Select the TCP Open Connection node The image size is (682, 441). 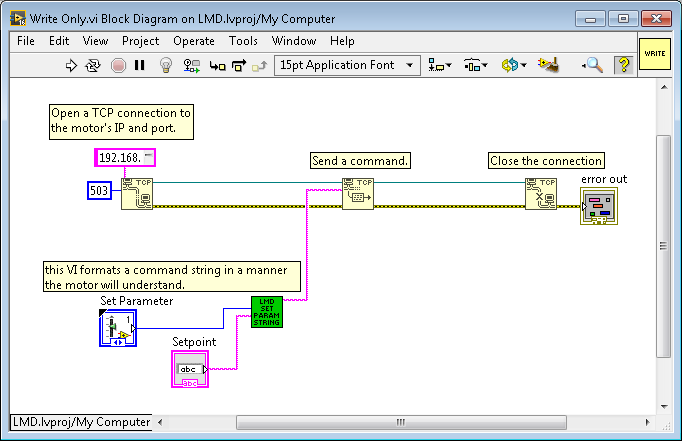pos(137,194)
